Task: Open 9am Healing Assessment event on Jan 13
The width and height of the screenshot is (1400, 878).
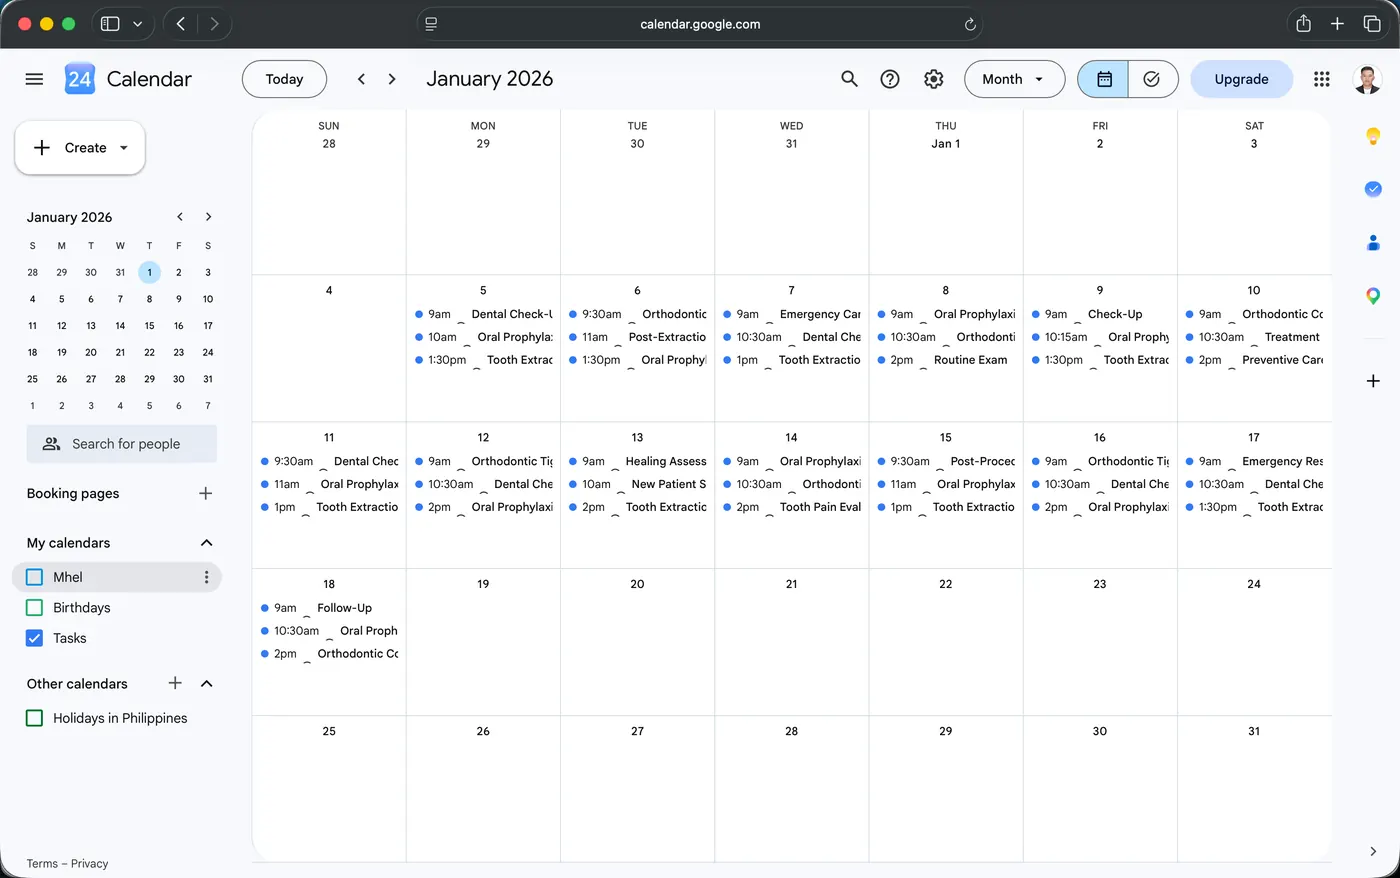Action: tap(637, 461)
